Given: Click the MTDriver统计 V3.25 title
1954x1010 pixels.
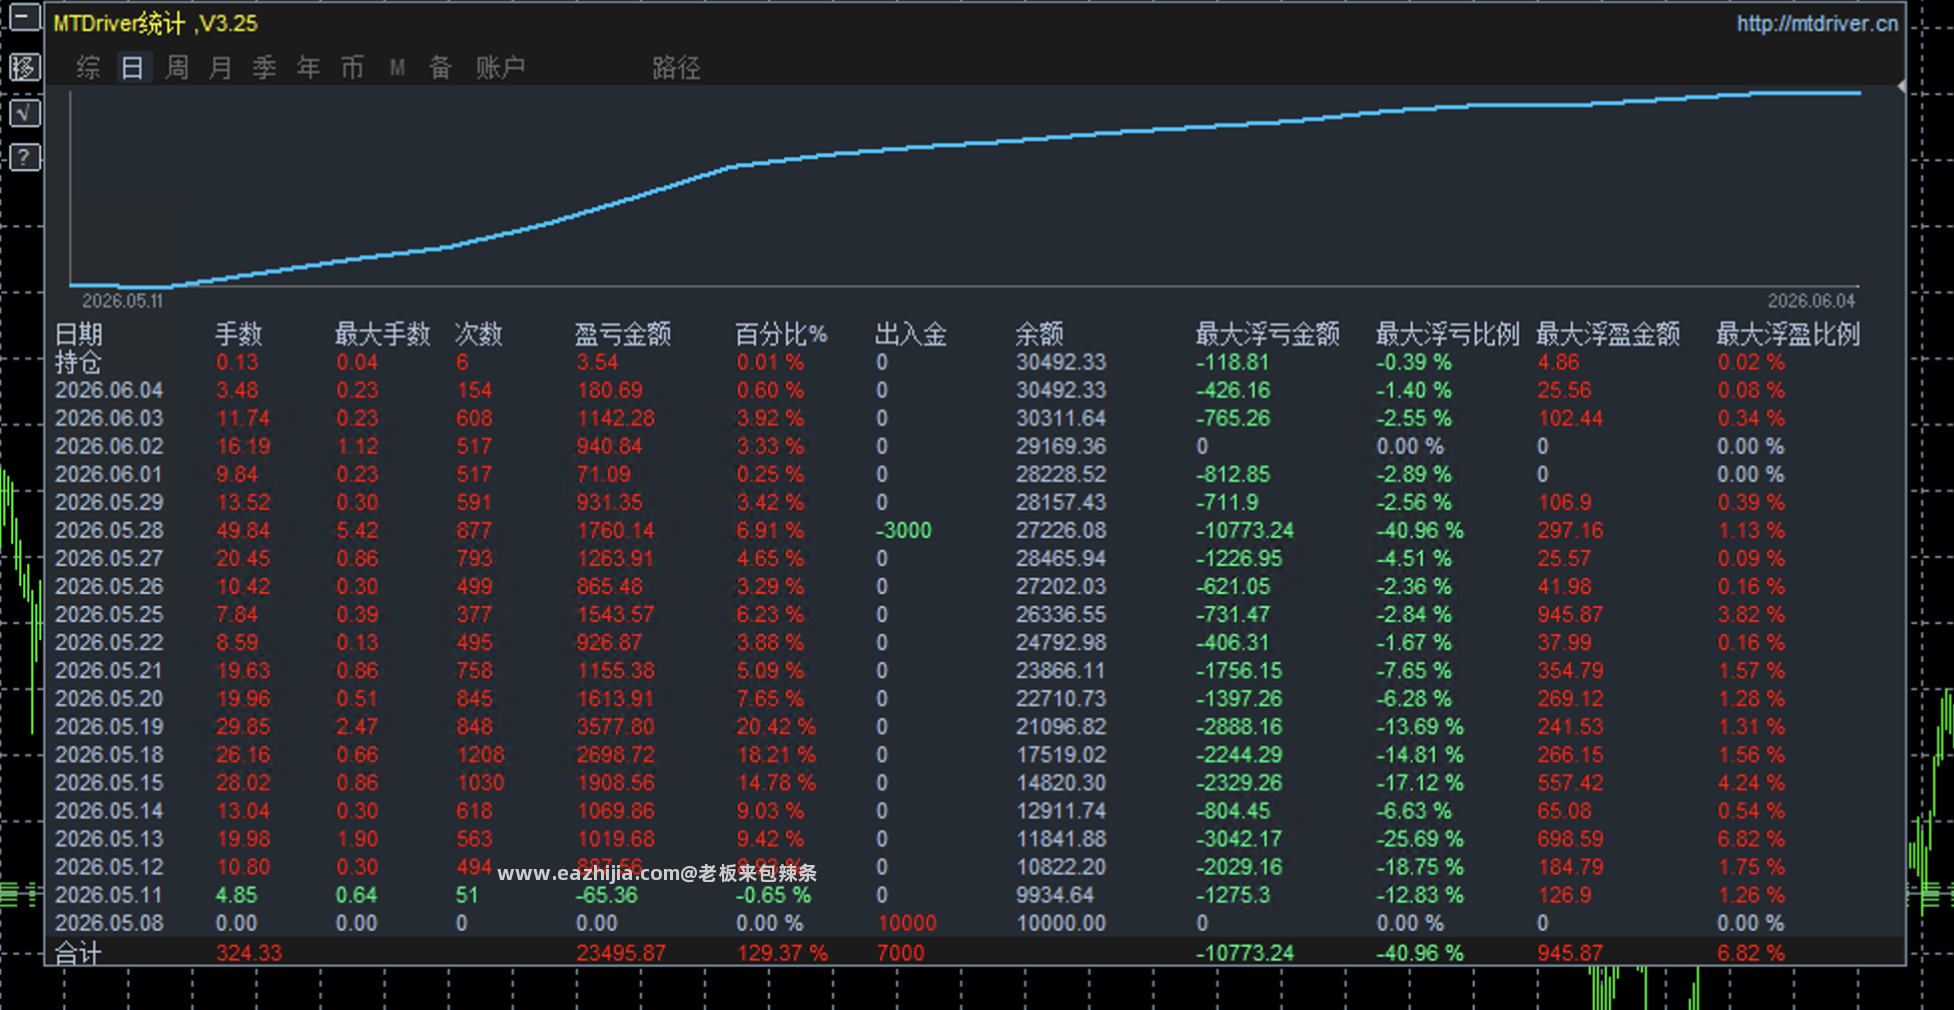Looking at the screenshot, I should (x=156, y=23).
